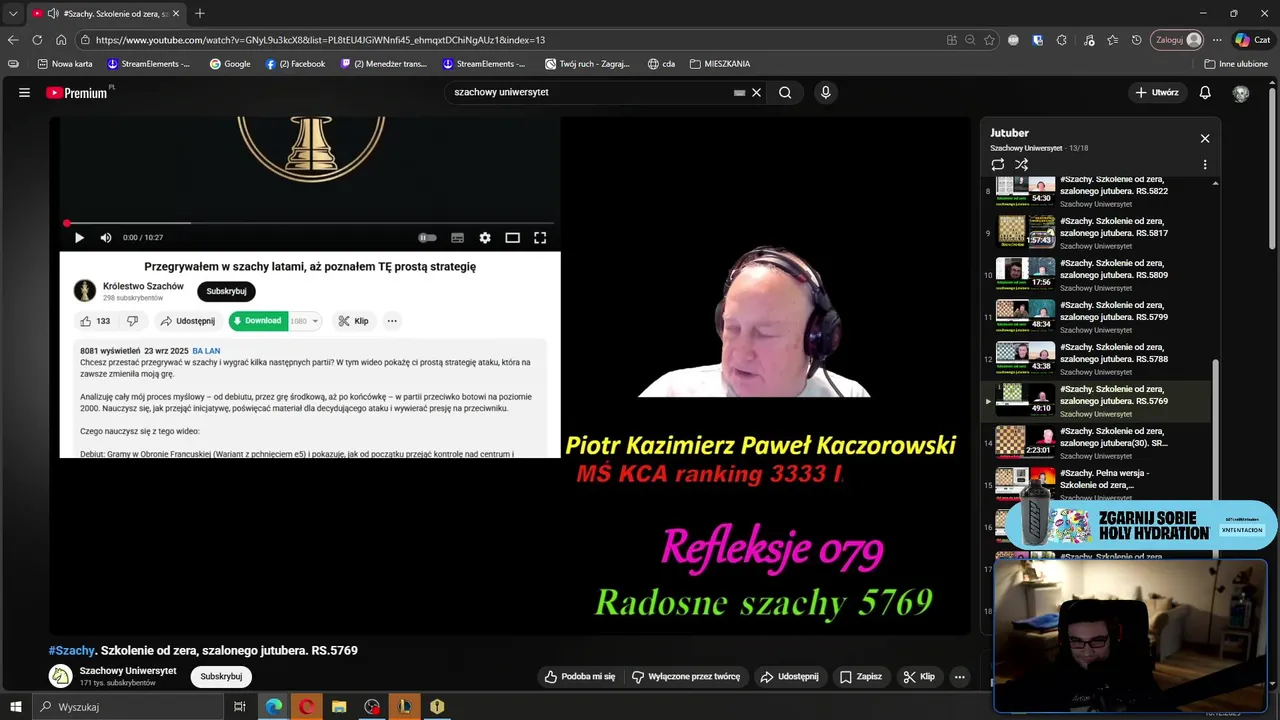Dislike the Królestwo Szachów video
Image resolution: width=1280 pixels, height=720 pixels.
pos(132,321)
